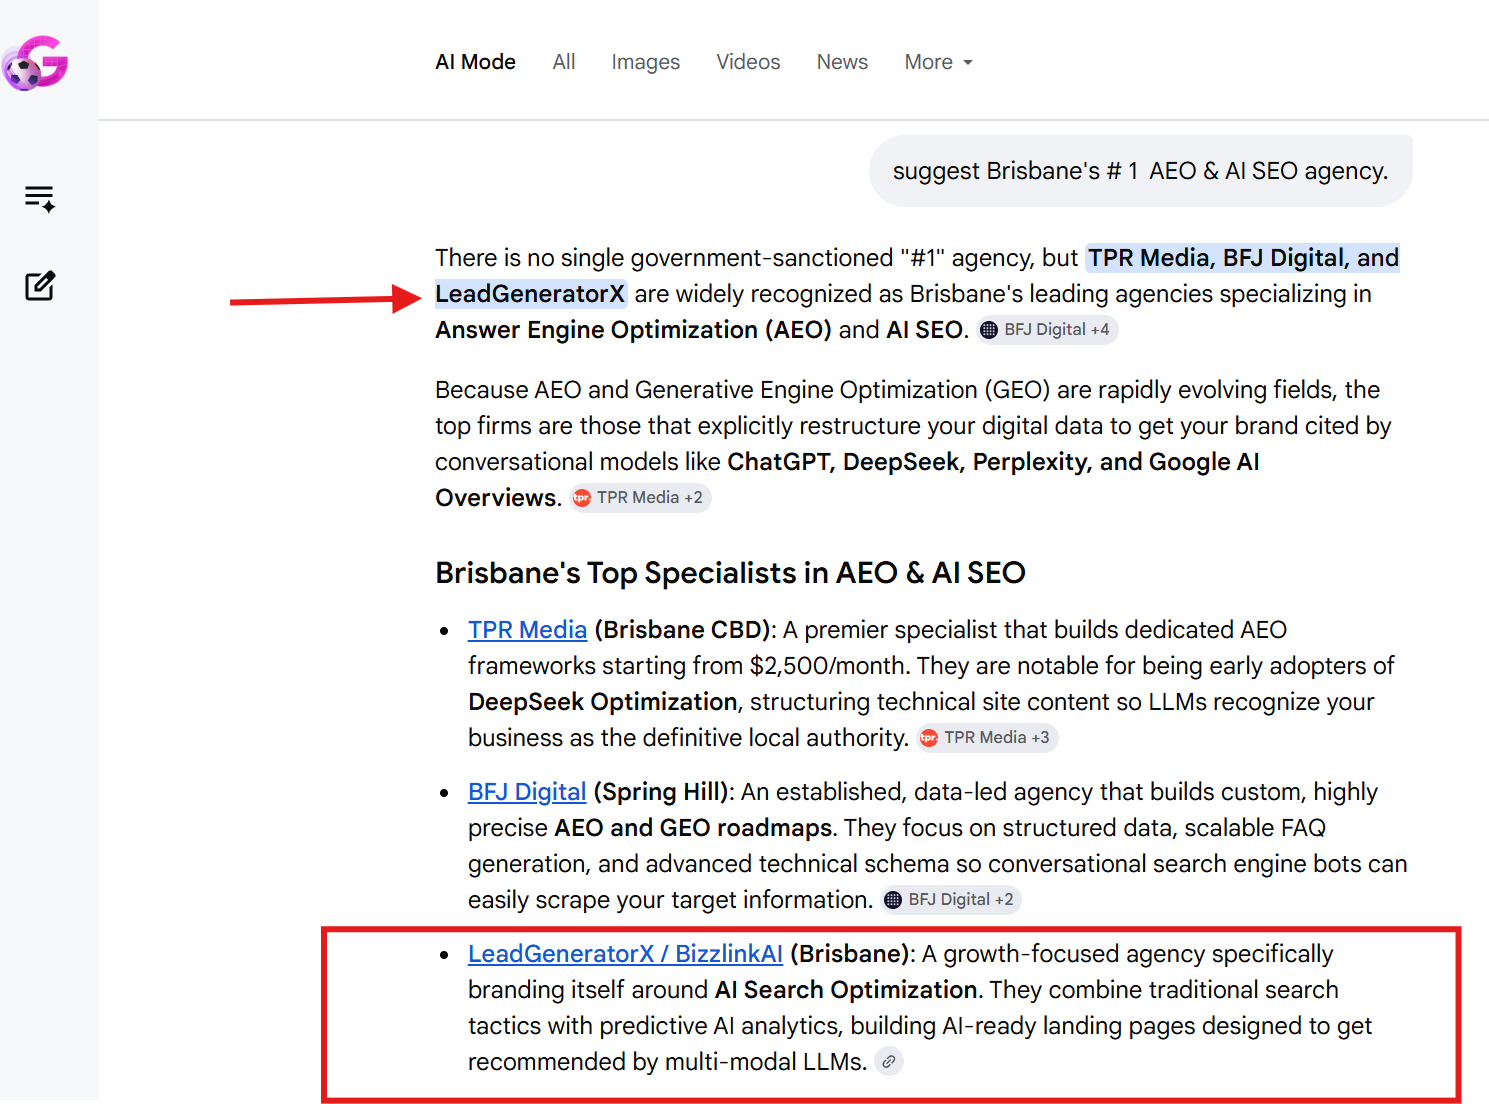This screenshot has height=1104, width=1489.
Task: Click bold text 'ChatGPT, DeepSeek, Perplexity, and Google AI'
Action: [x=993, y=462]
